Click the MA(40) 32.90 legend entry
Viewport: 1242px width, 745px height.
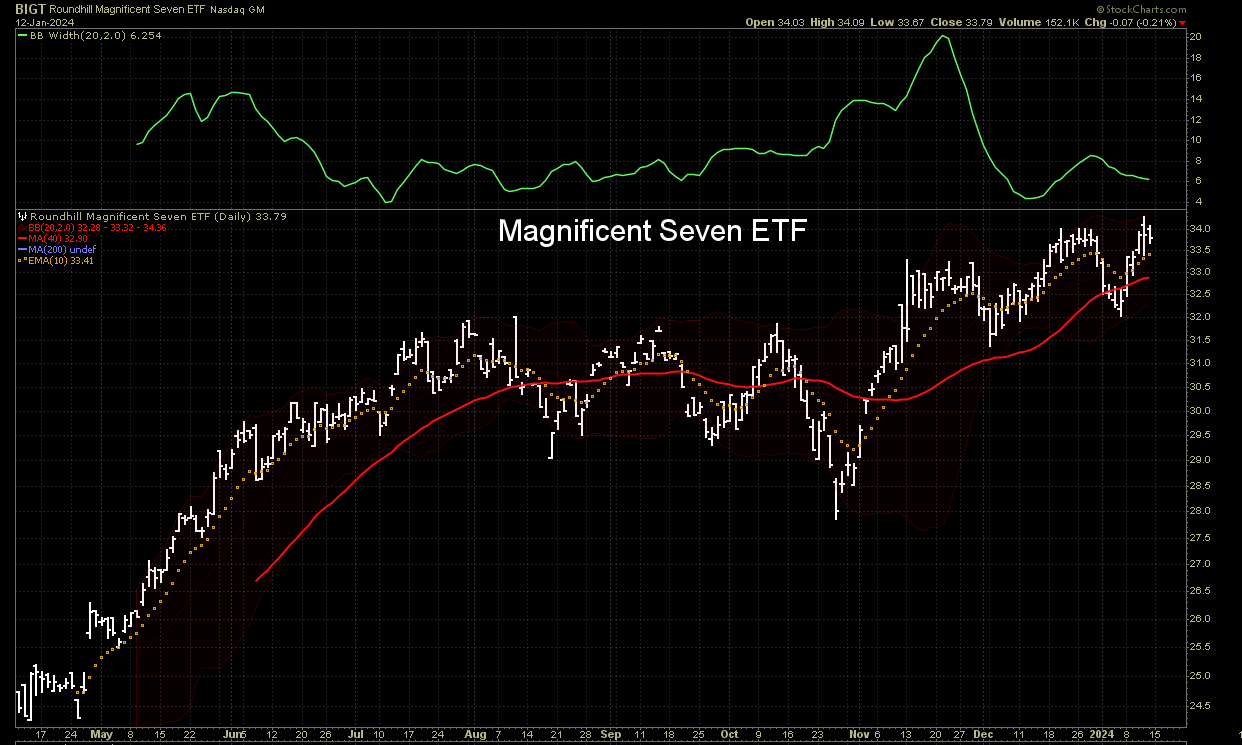coord(60,239)
